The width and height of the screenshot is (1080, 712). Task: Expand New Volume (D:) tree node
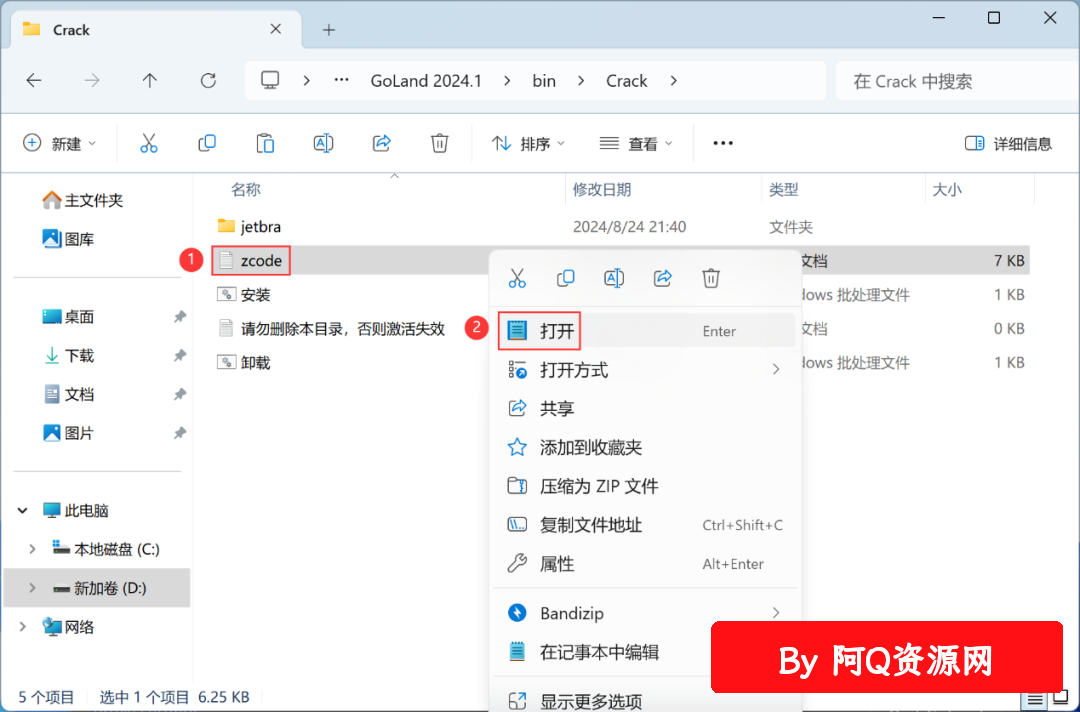32,588
